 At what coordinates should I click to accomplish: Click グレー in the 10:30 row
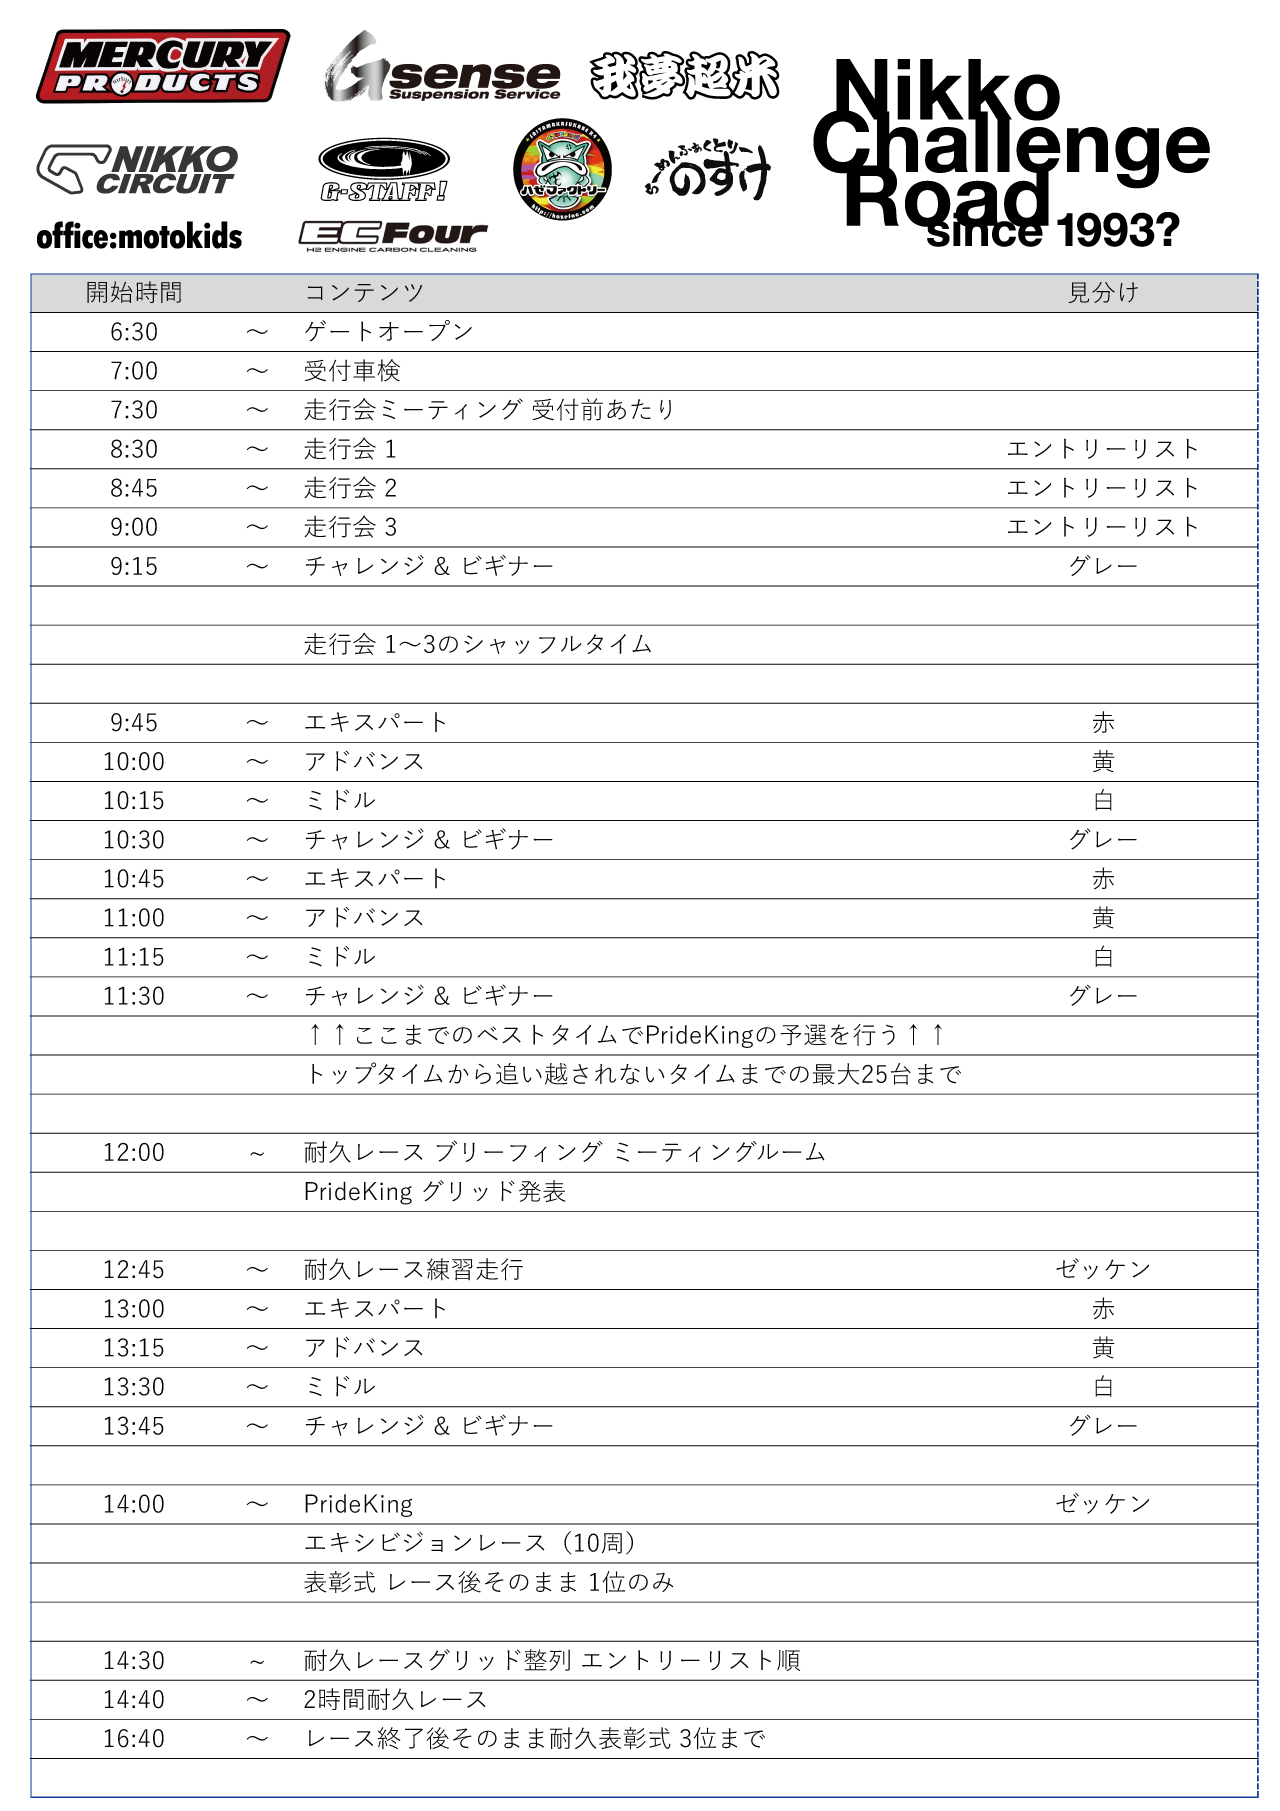[x=1103, y=840]
